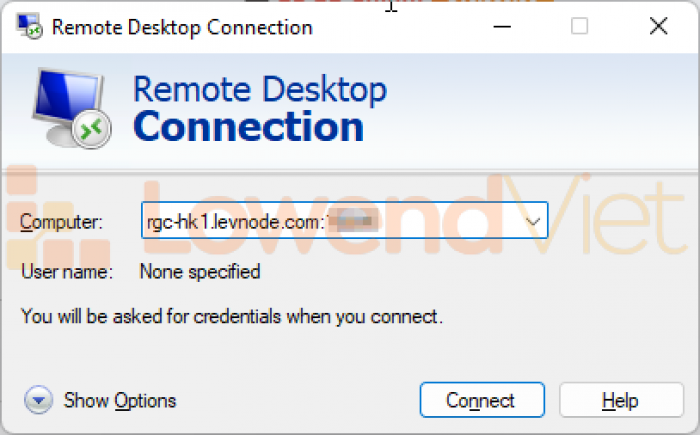Image resolution: width=700 pixels, height=435 pixels.
Task: Click the blurred port number in Computer field
Action: (352, 221)
